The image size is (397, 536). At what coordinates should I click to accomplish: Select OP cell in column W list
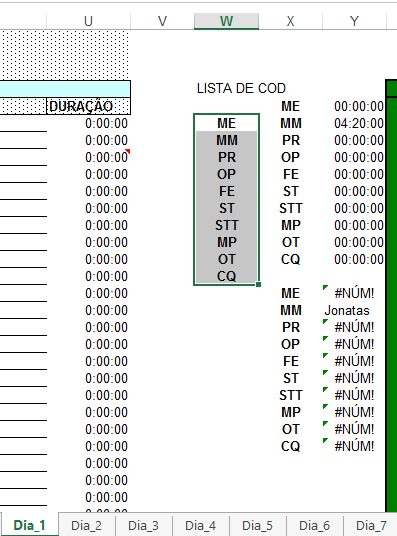tap(226, 174)
